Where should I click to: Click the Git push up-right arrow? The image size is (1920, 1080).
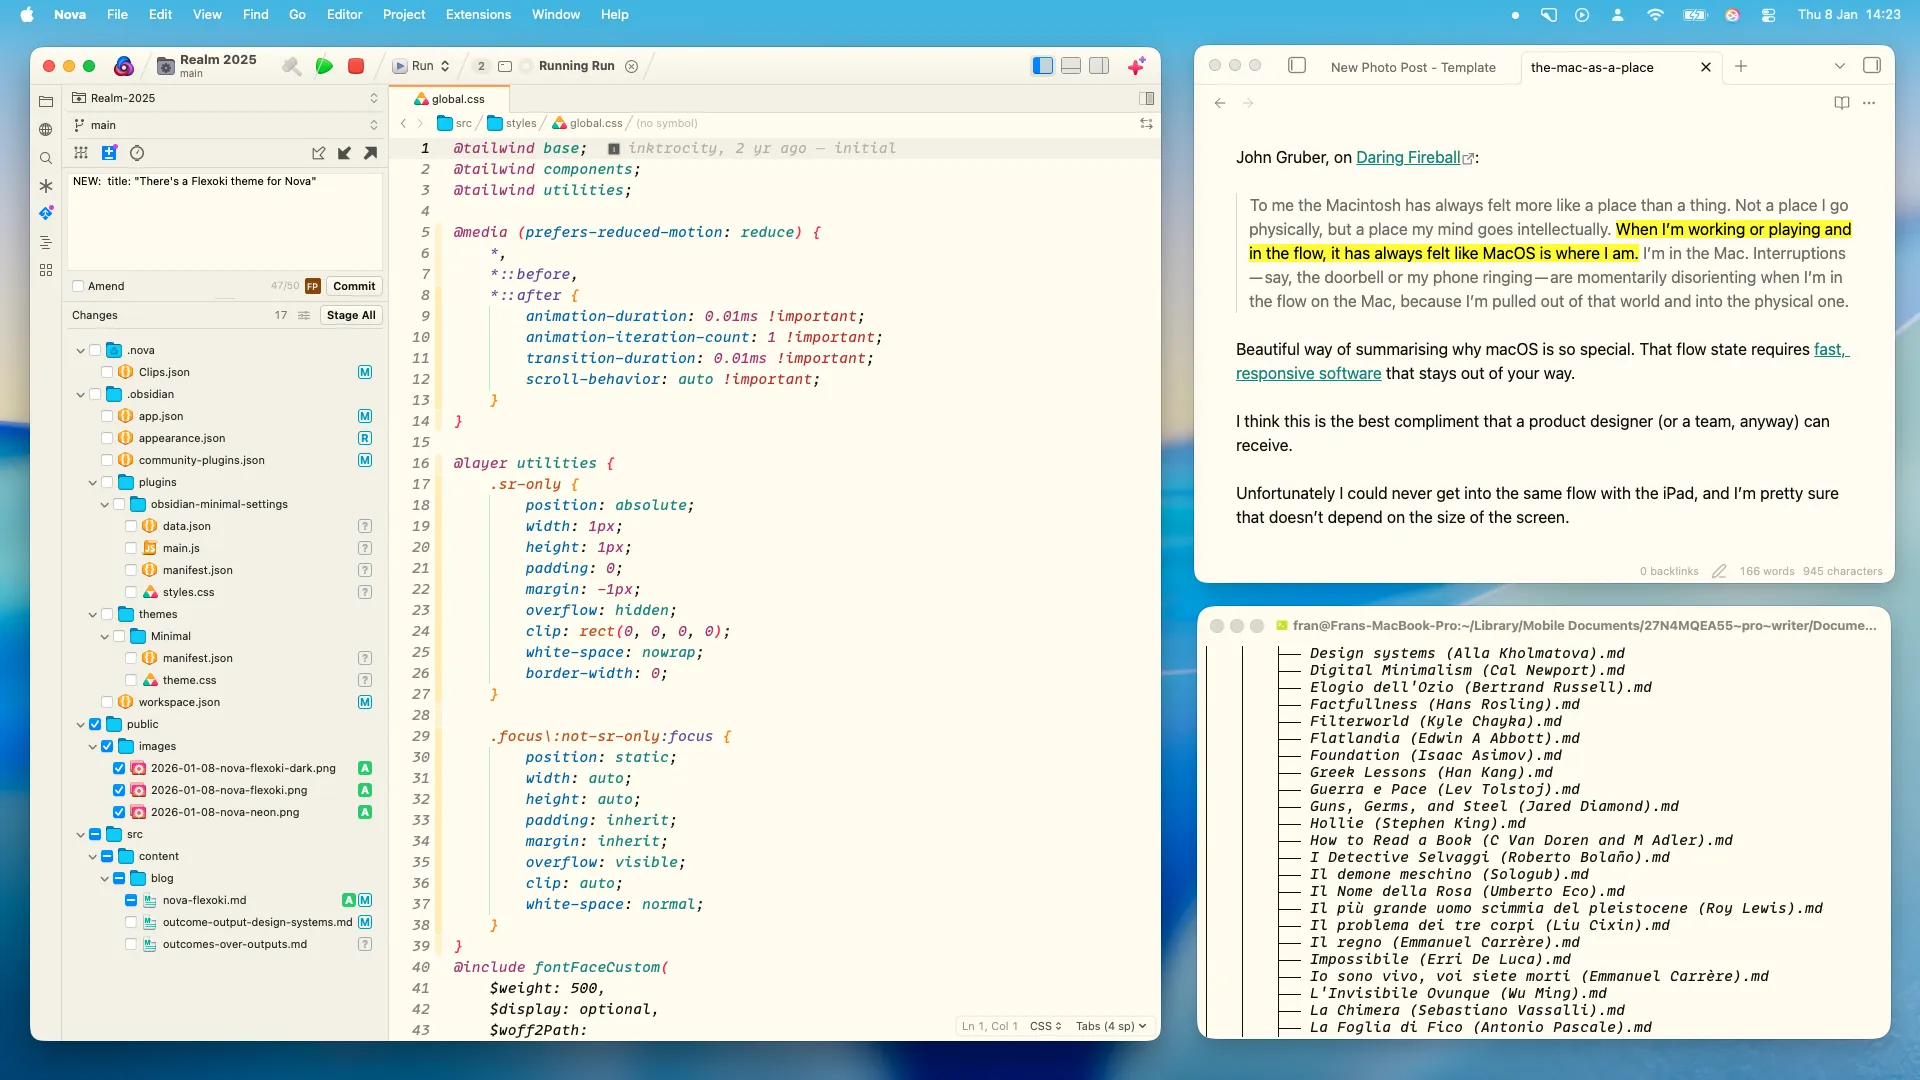(370, 153)
